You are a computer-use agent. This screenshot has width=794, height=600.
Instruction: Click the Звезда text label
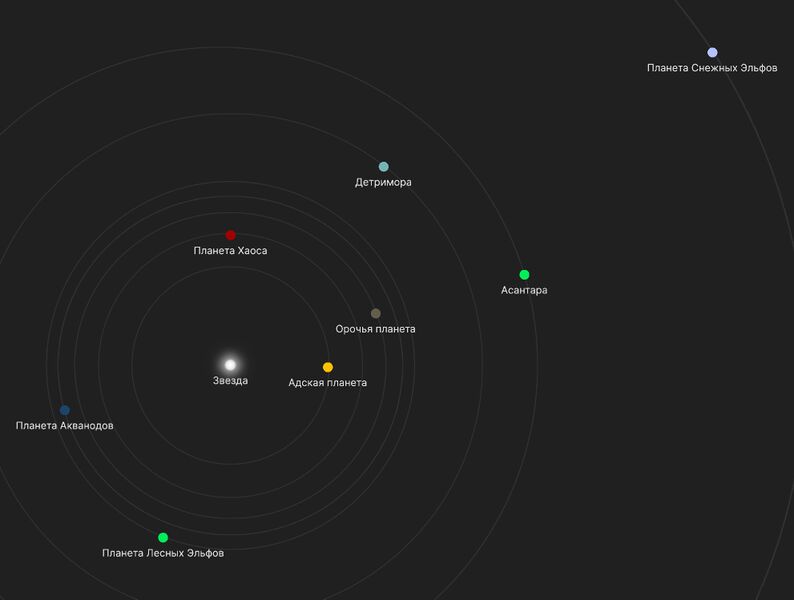(x=230, y=380)
